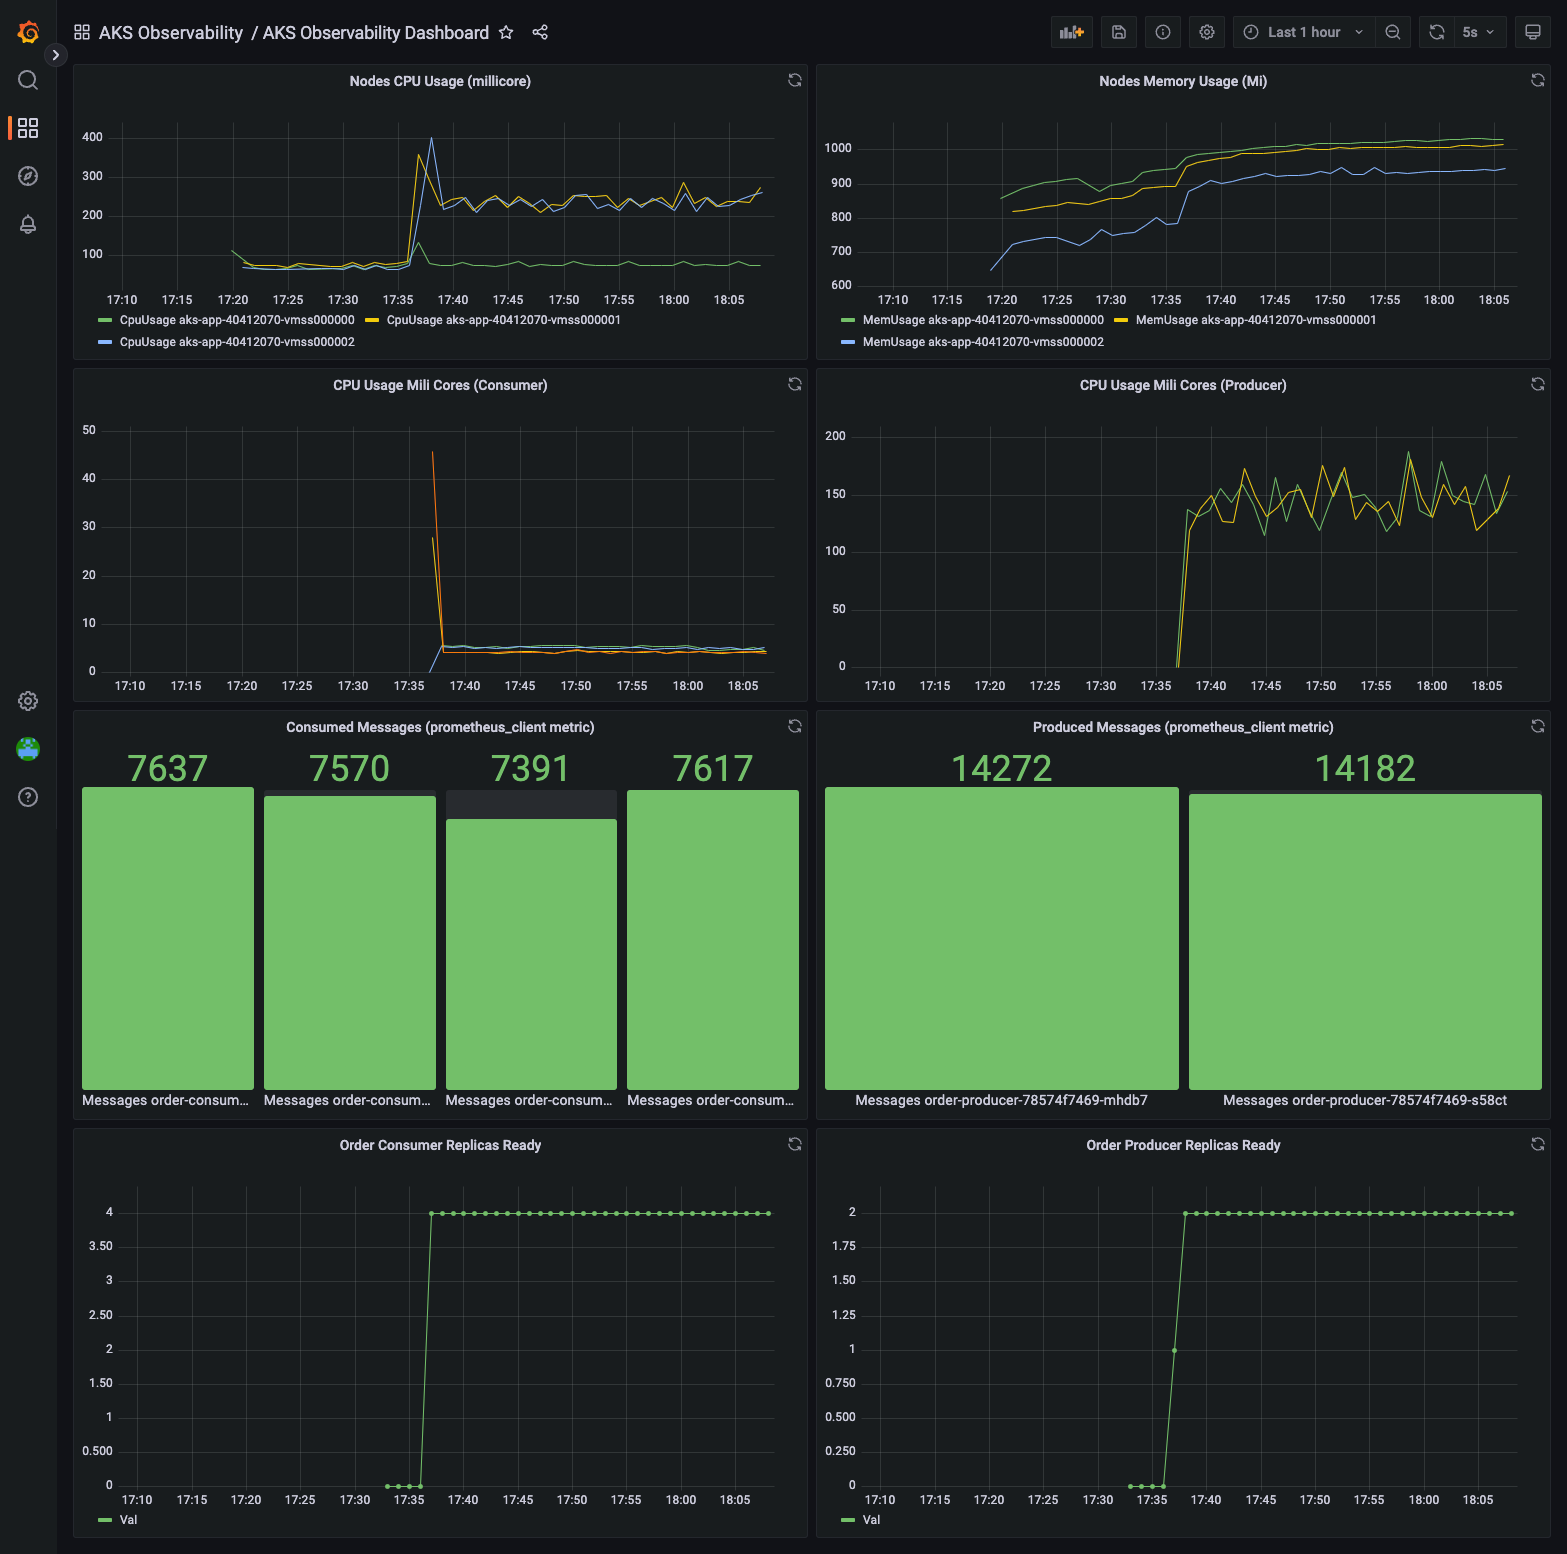
Task: Open Produced Messages panel title menu
Action: point(1183,727)
